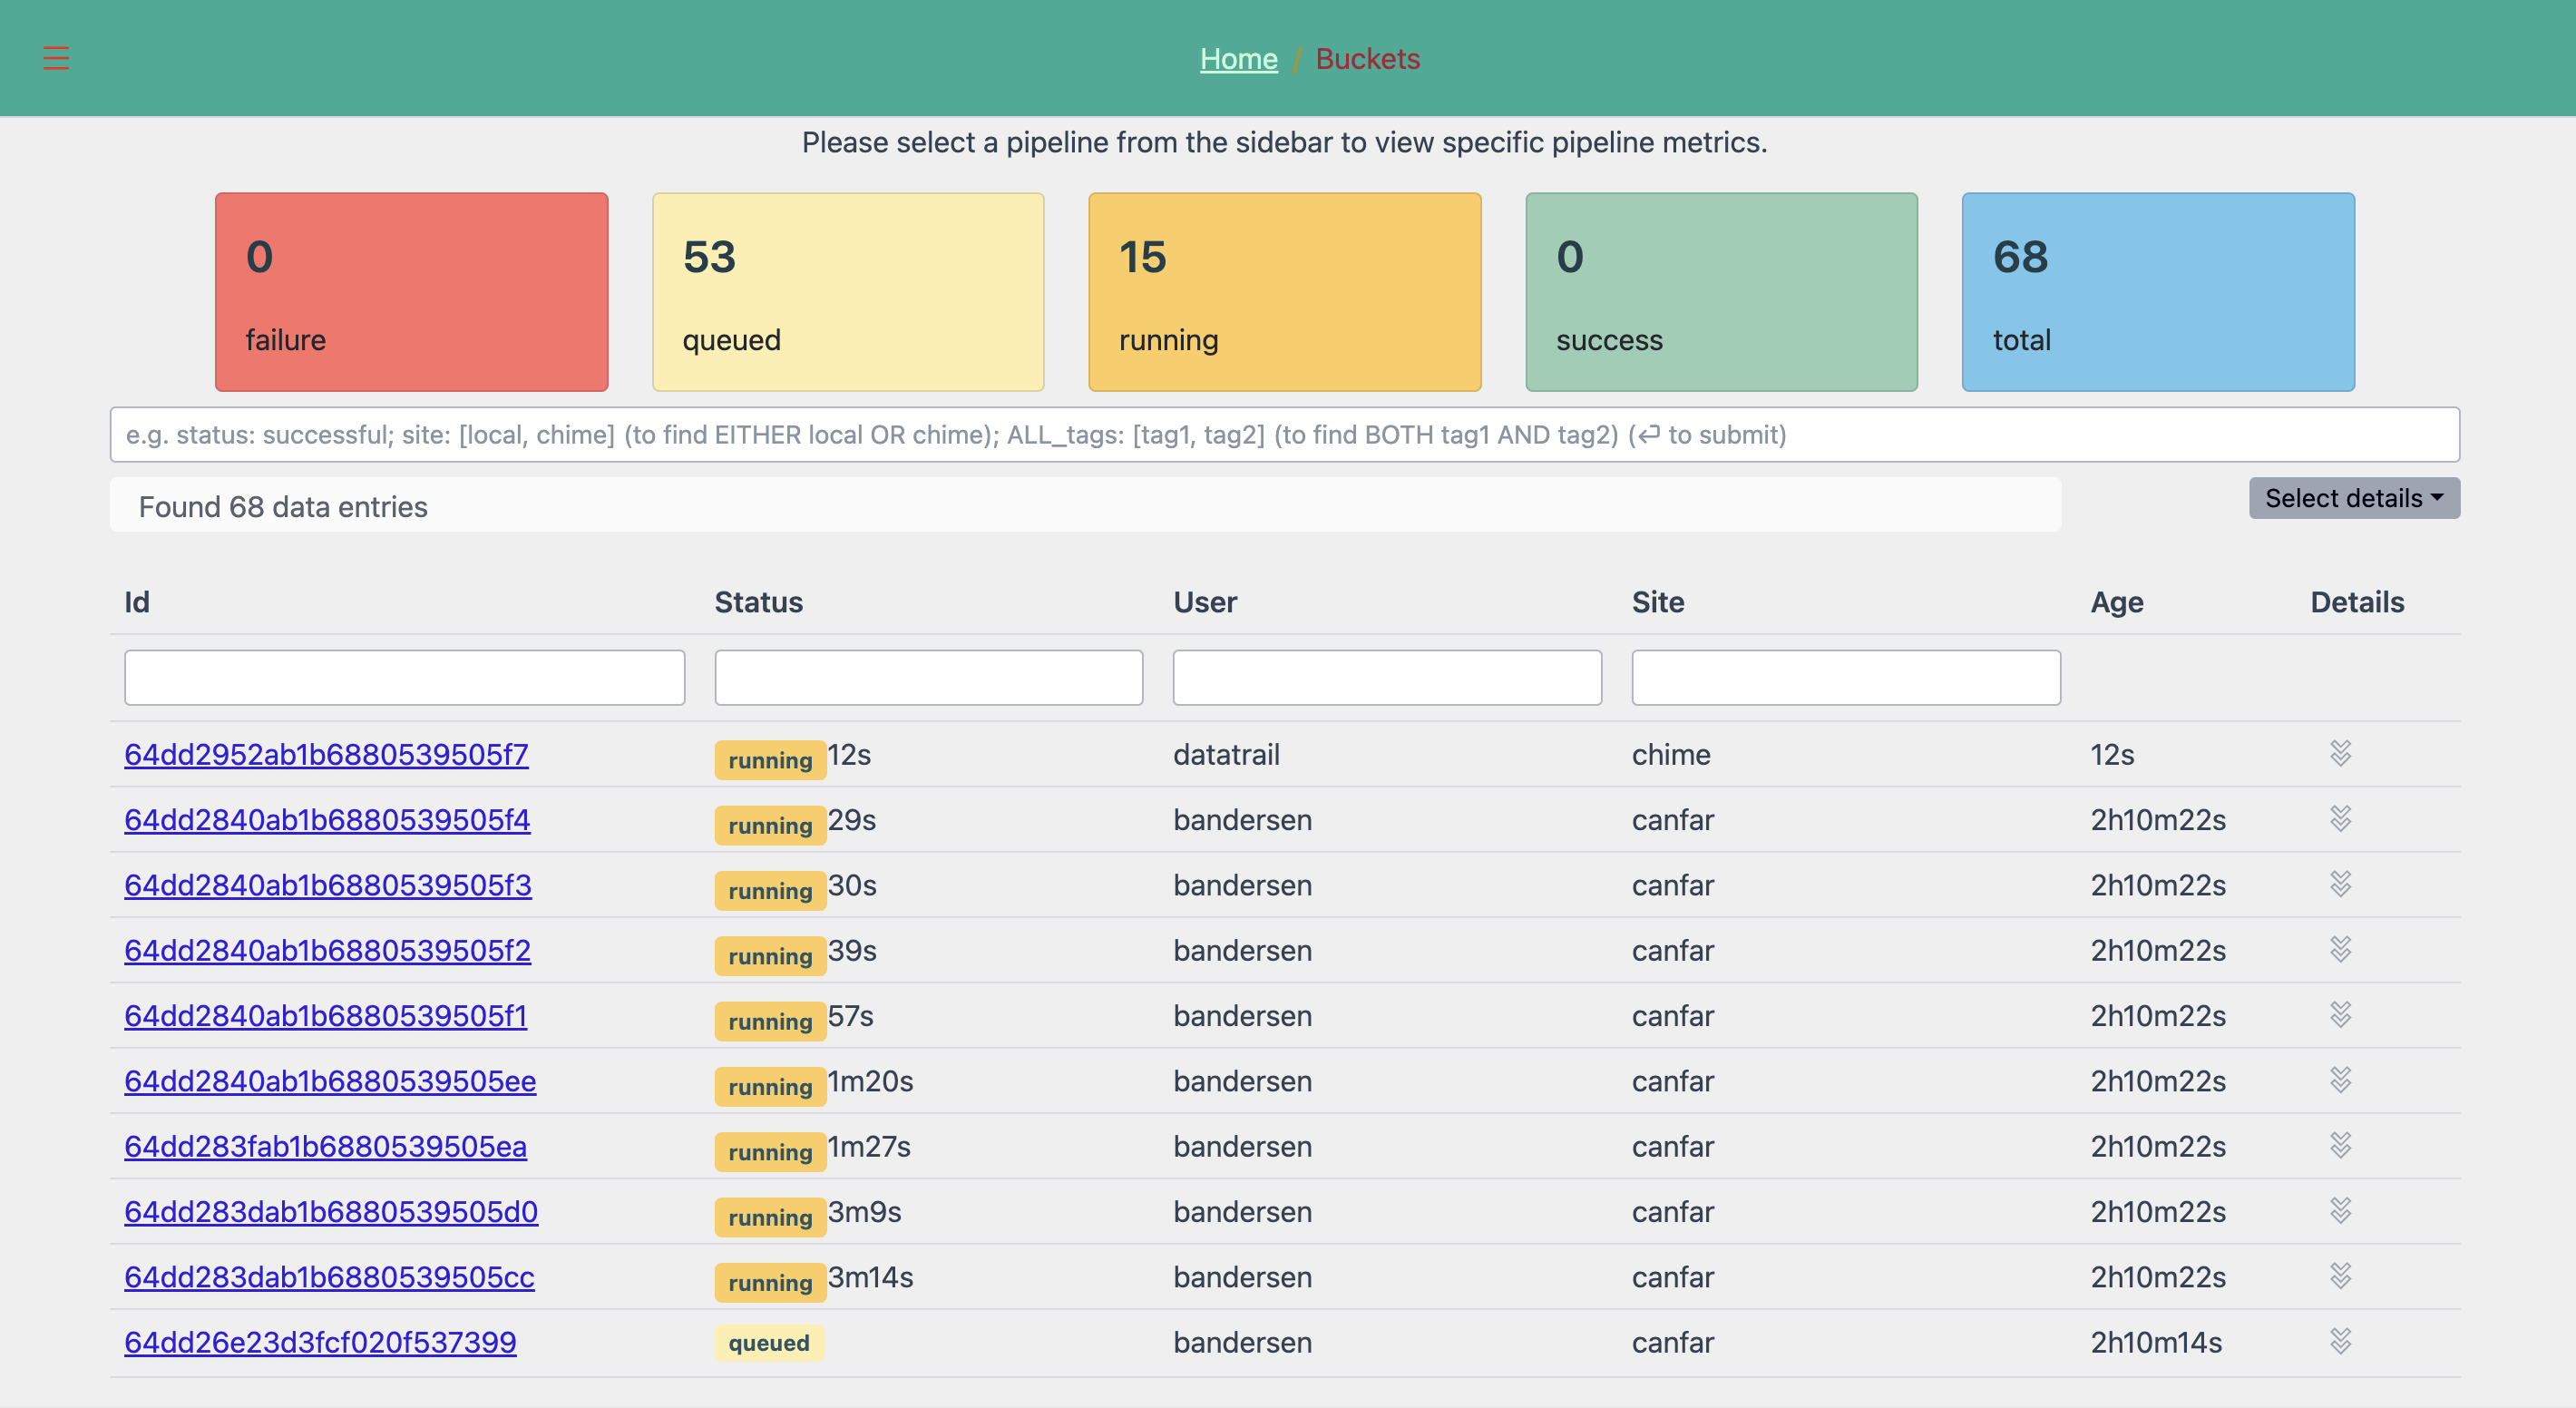Image resolution: width=2576 pixels, height=1408 pixels.
Task: Click the red failure count card
Action: [x=411, y=292]
